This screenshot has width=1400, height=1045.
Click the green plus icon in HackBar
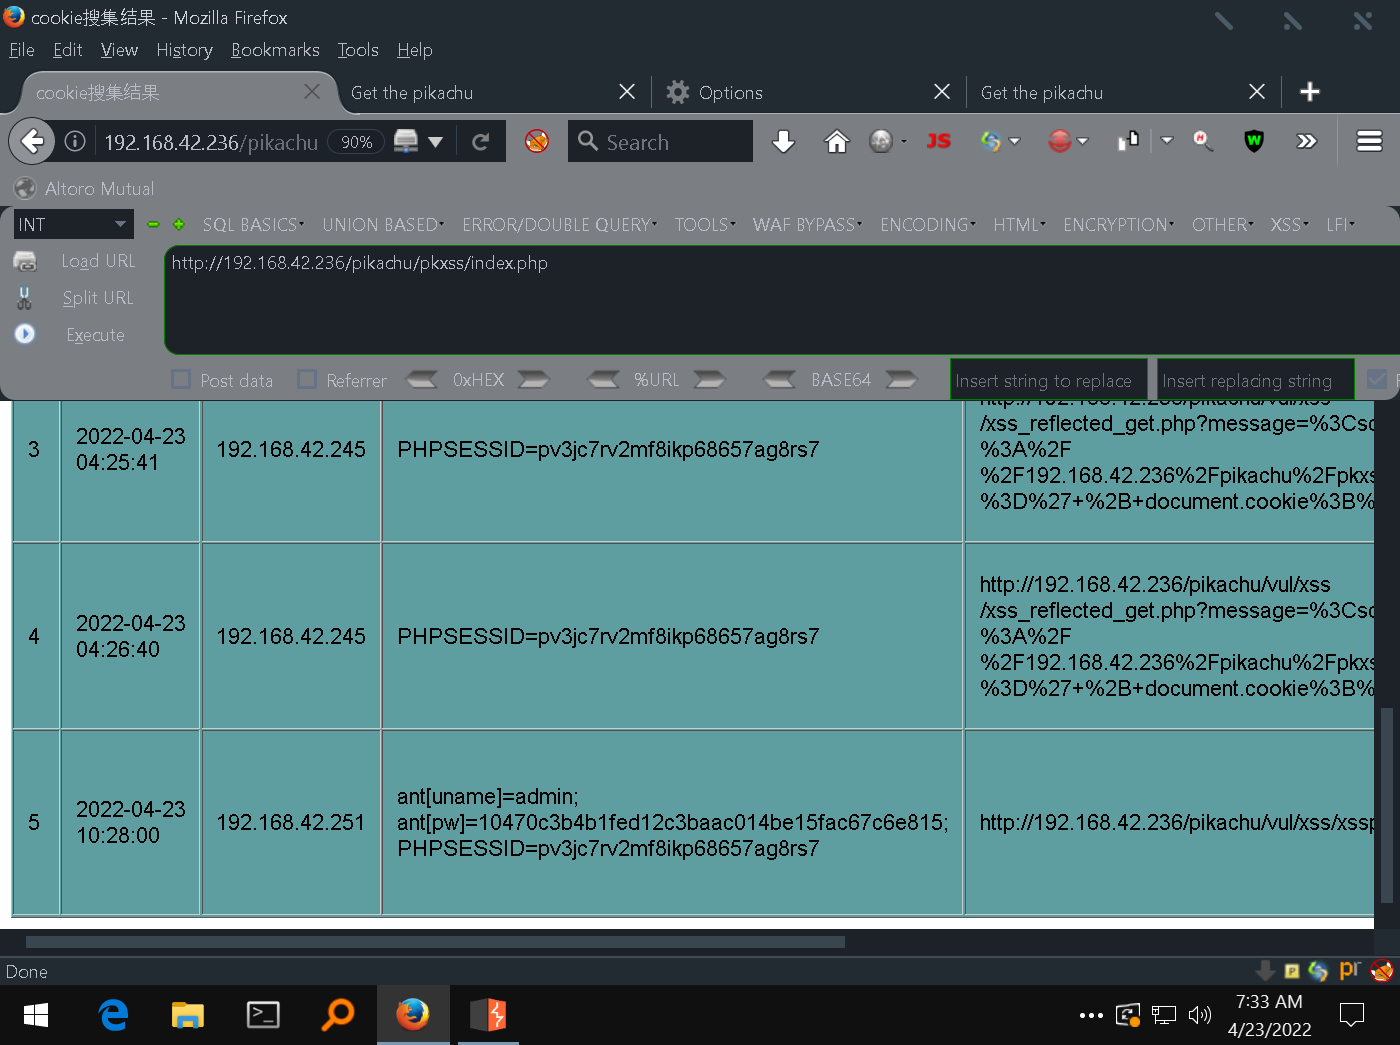click(179, 225)
